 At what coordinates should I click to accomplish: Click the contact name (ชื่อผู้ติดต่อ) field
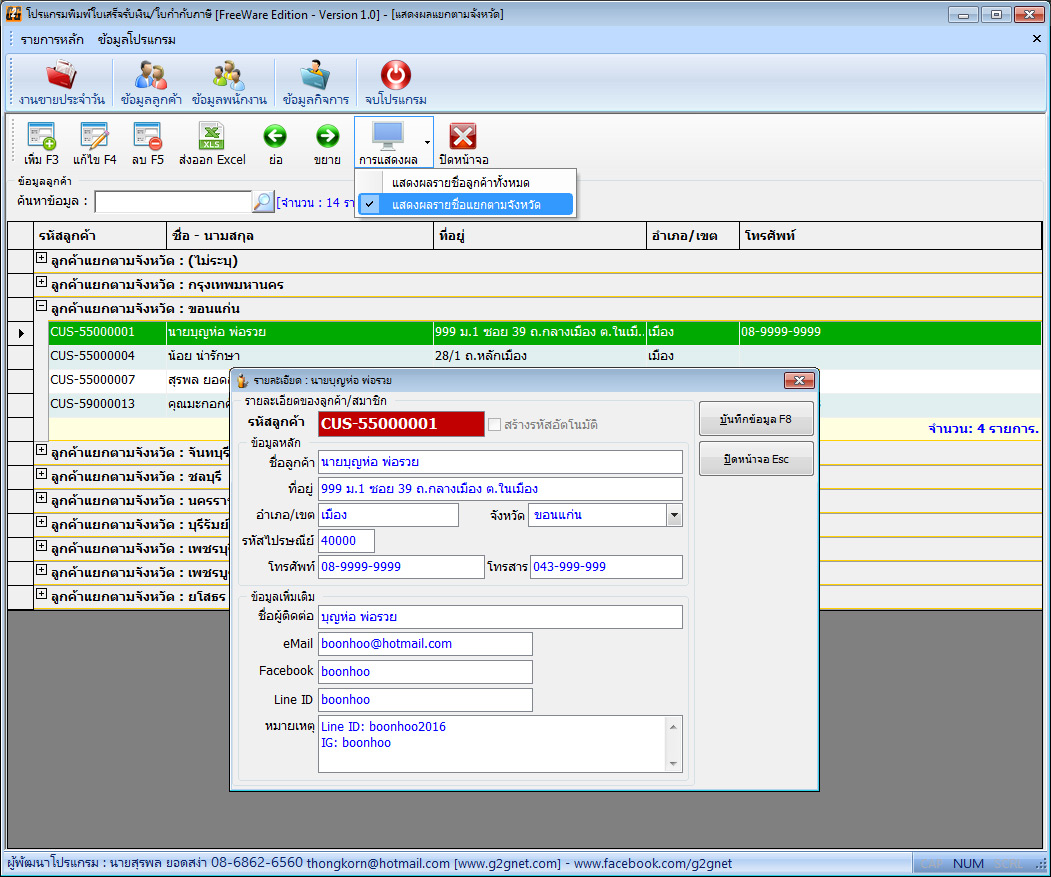click(500, 617)
